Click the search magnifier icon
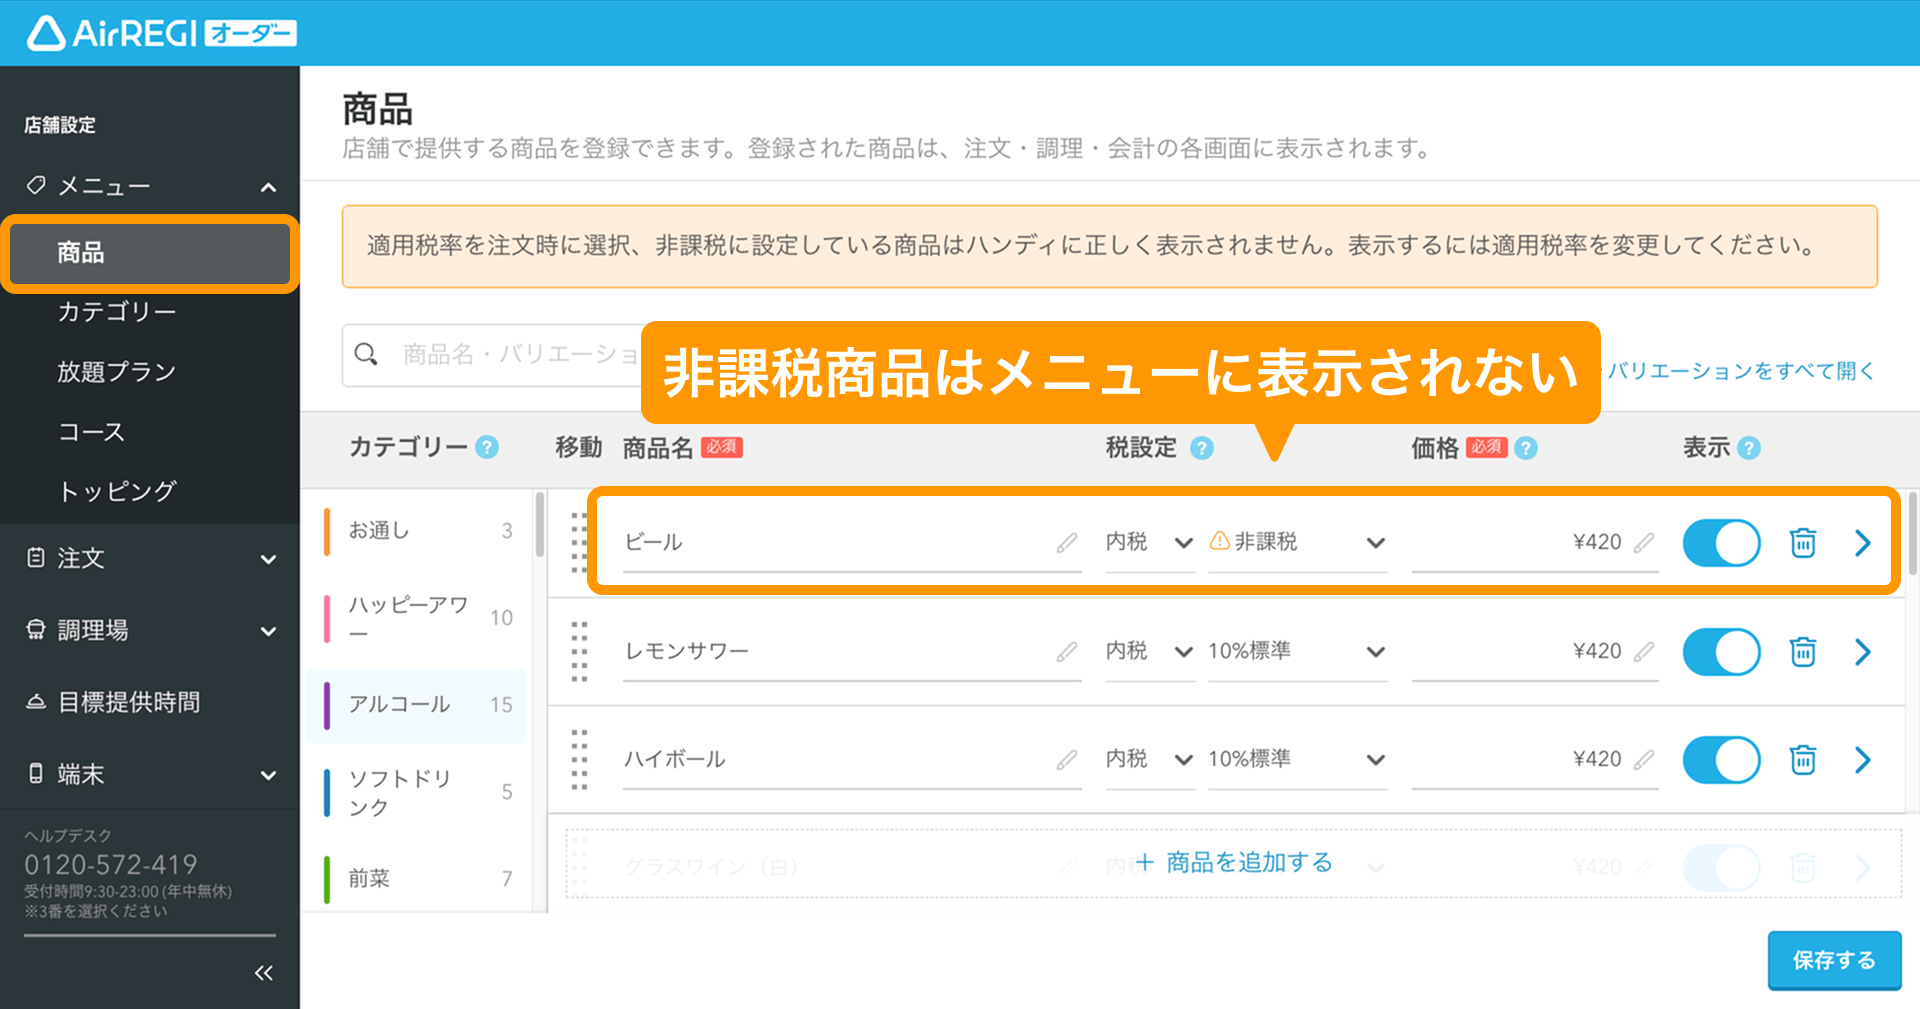Screen dimensions: 1920x1009 (366, 354)
